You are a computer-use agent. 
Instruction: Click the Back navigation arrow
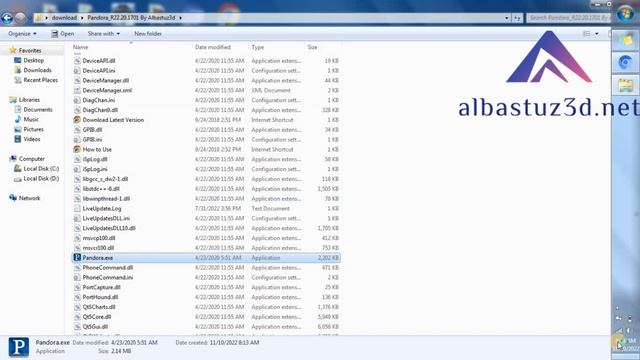(7, 18)
